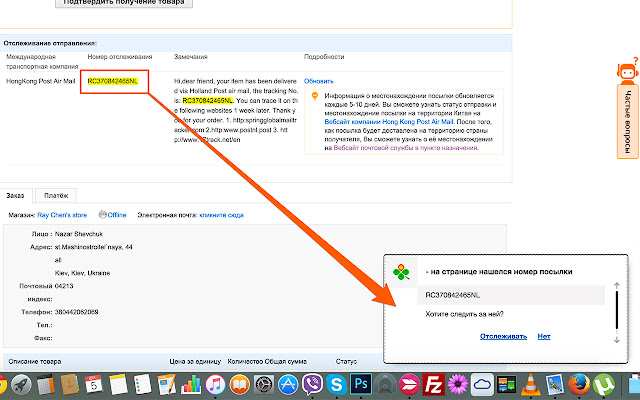Screen dimensions: 640x400
Task: Launch uTorrent from the dock
Action: 604,384
